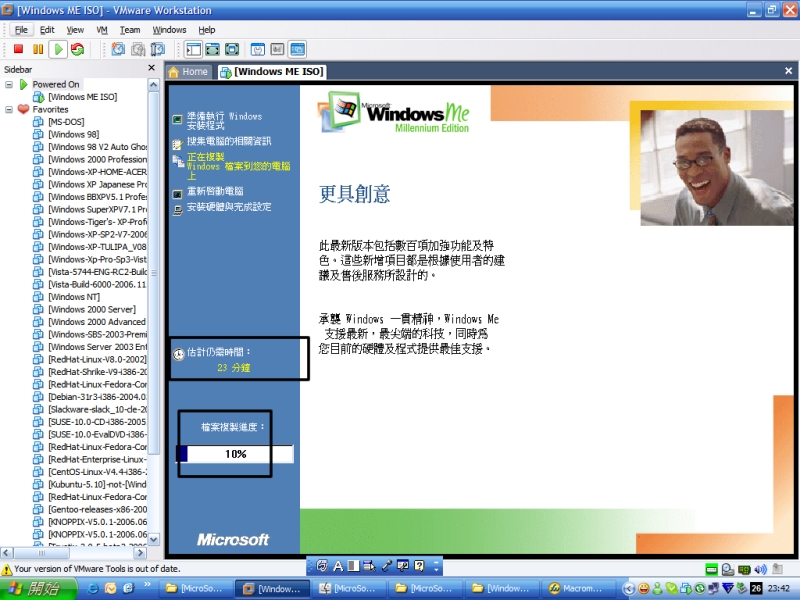Collapse the Powered On tree group
Screen dimensions: 800x600
pos(9,84)
